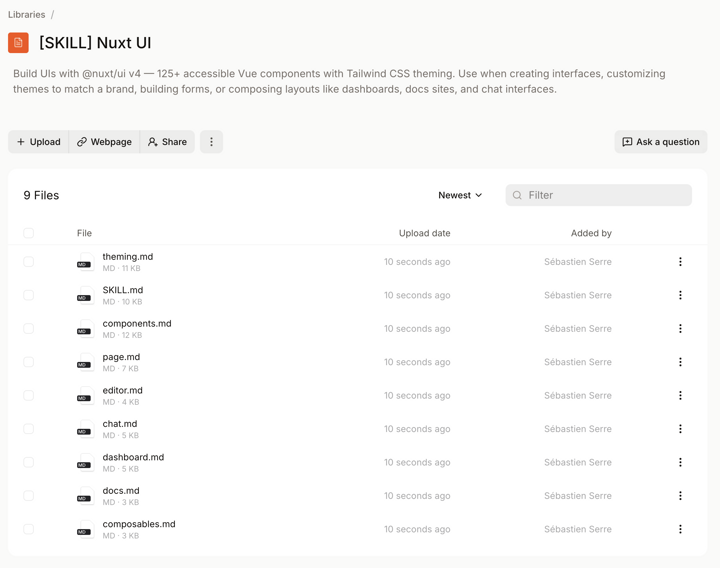Open the kebab menu for SKILL.md

[x=680, y=295]
